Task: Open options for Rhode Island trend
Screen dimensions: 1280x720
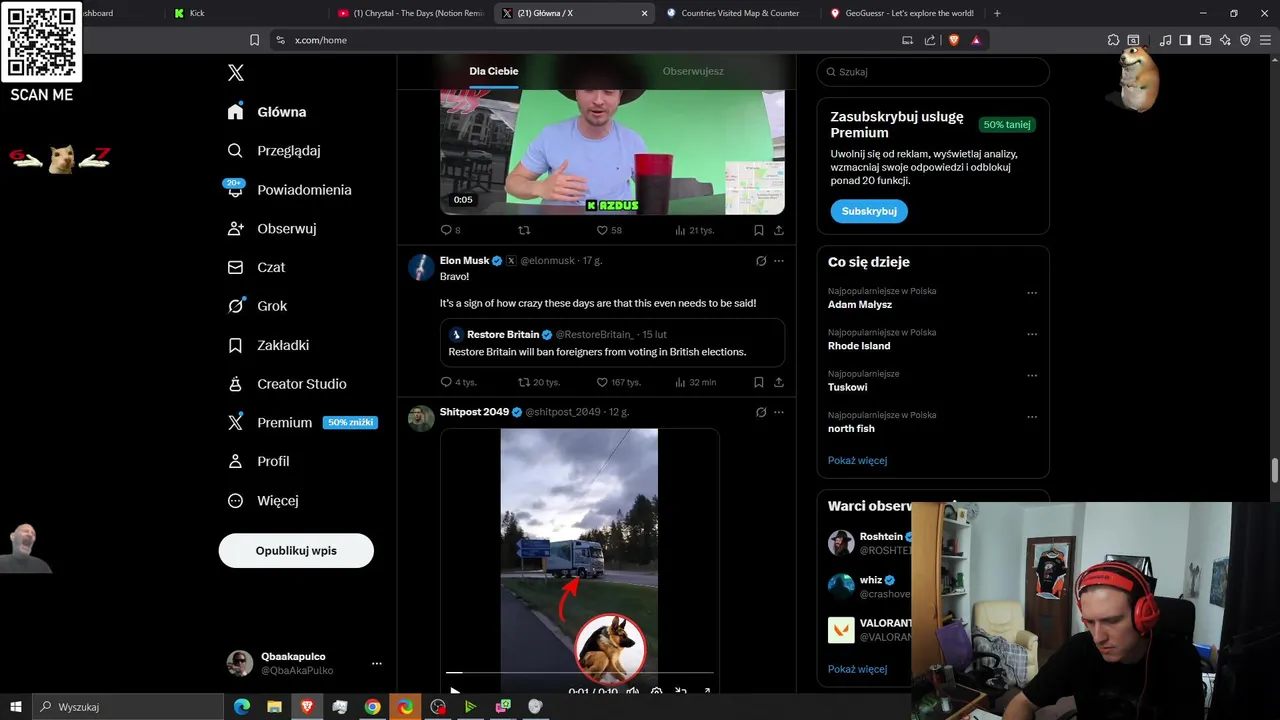Action: pyautogui.click(x=1032, y=334)
